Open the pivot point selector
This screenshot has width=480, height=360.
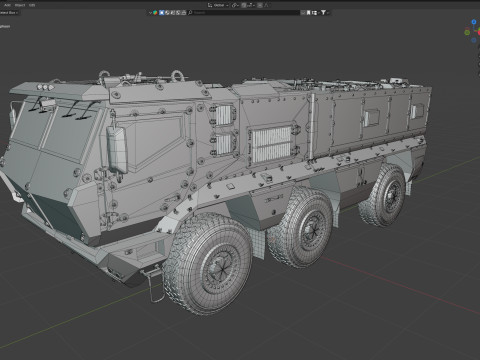click(235, 5)
